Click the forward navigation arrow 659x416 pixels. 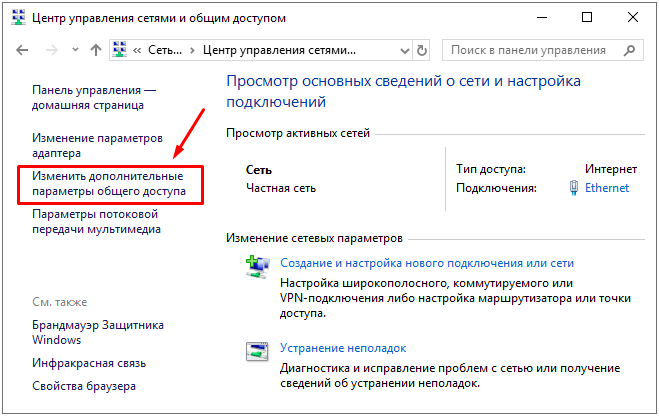point(52,50)
